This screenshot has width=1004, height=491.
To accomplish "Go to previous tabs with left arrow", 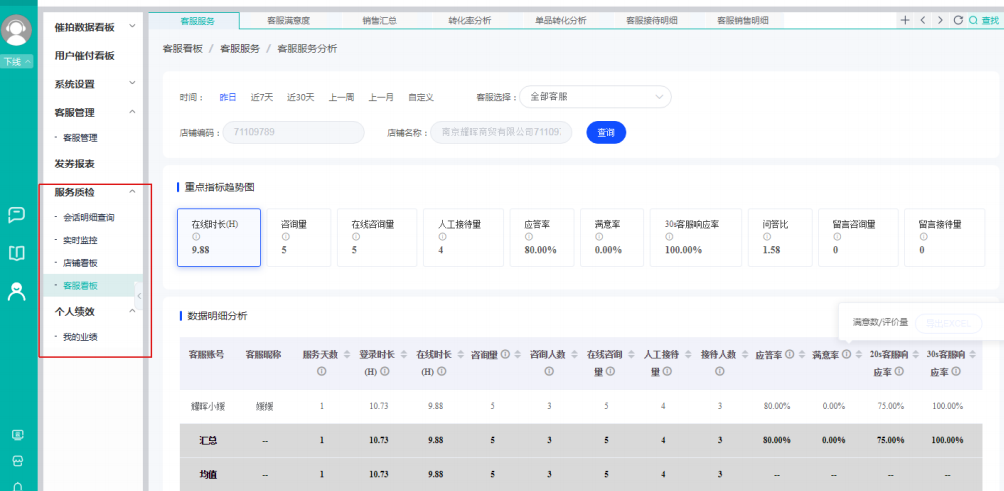I will coord(923,20).
